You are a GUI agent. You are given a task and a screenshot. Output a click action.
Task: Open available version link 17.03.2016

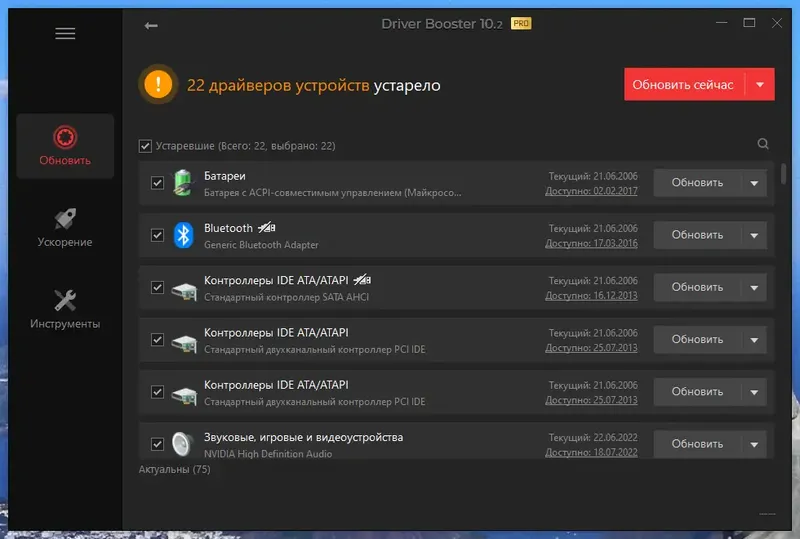(591, 243)
